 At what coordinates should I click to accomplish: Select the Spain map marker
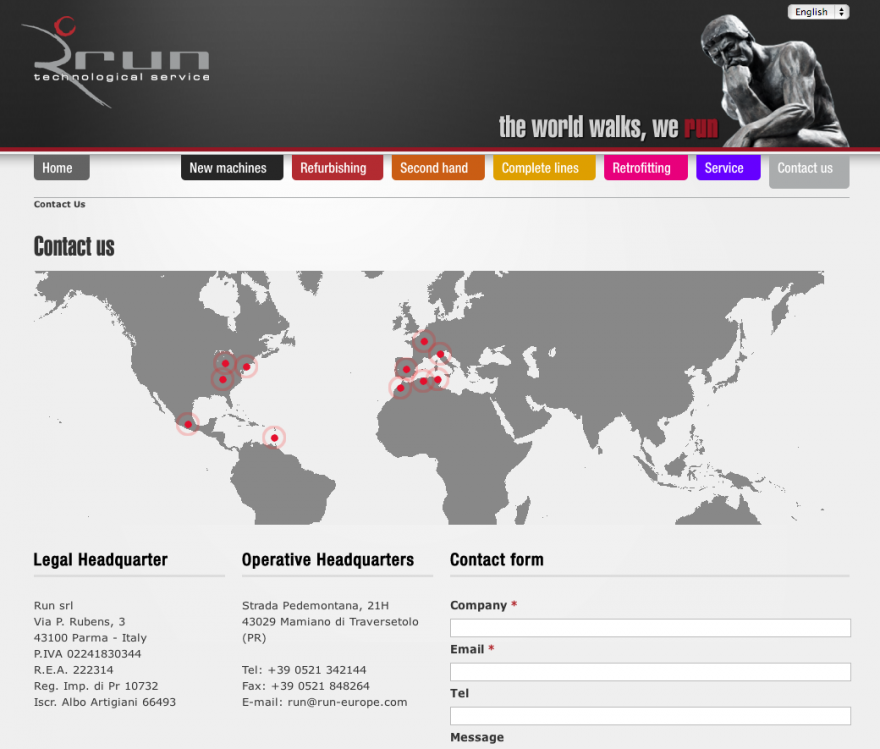point(406,369)
